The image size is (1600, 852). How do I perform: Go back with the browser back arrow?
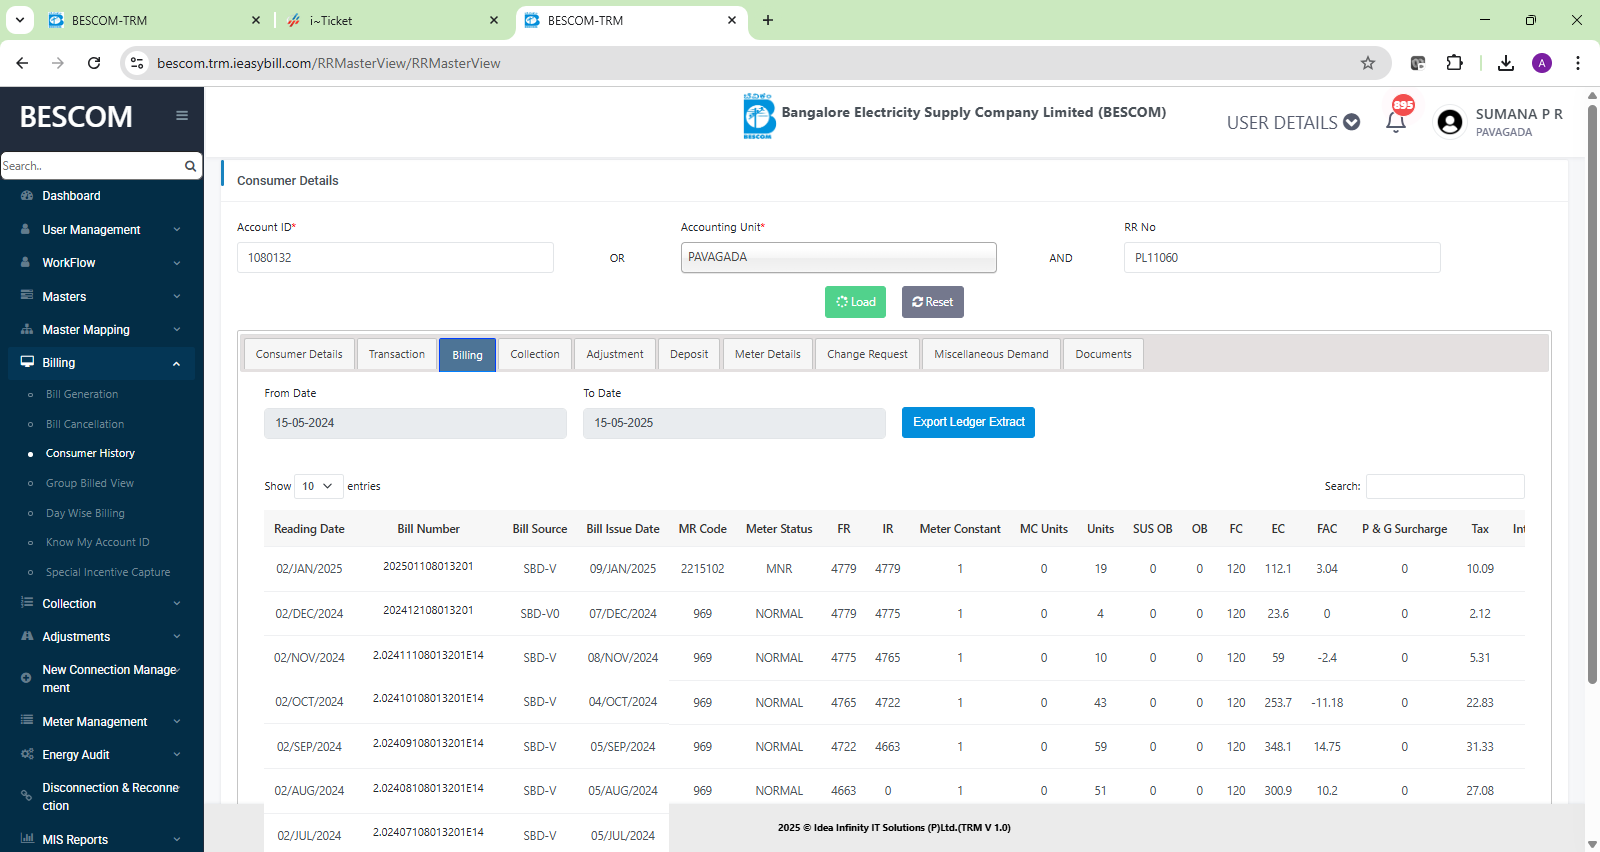pos(22,63)
